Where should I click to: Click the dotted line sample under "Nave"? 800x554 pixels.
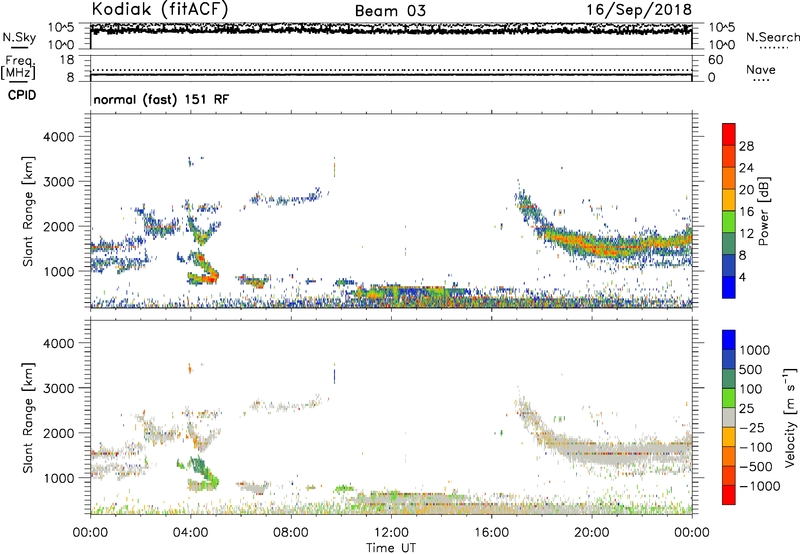point(761,80)
